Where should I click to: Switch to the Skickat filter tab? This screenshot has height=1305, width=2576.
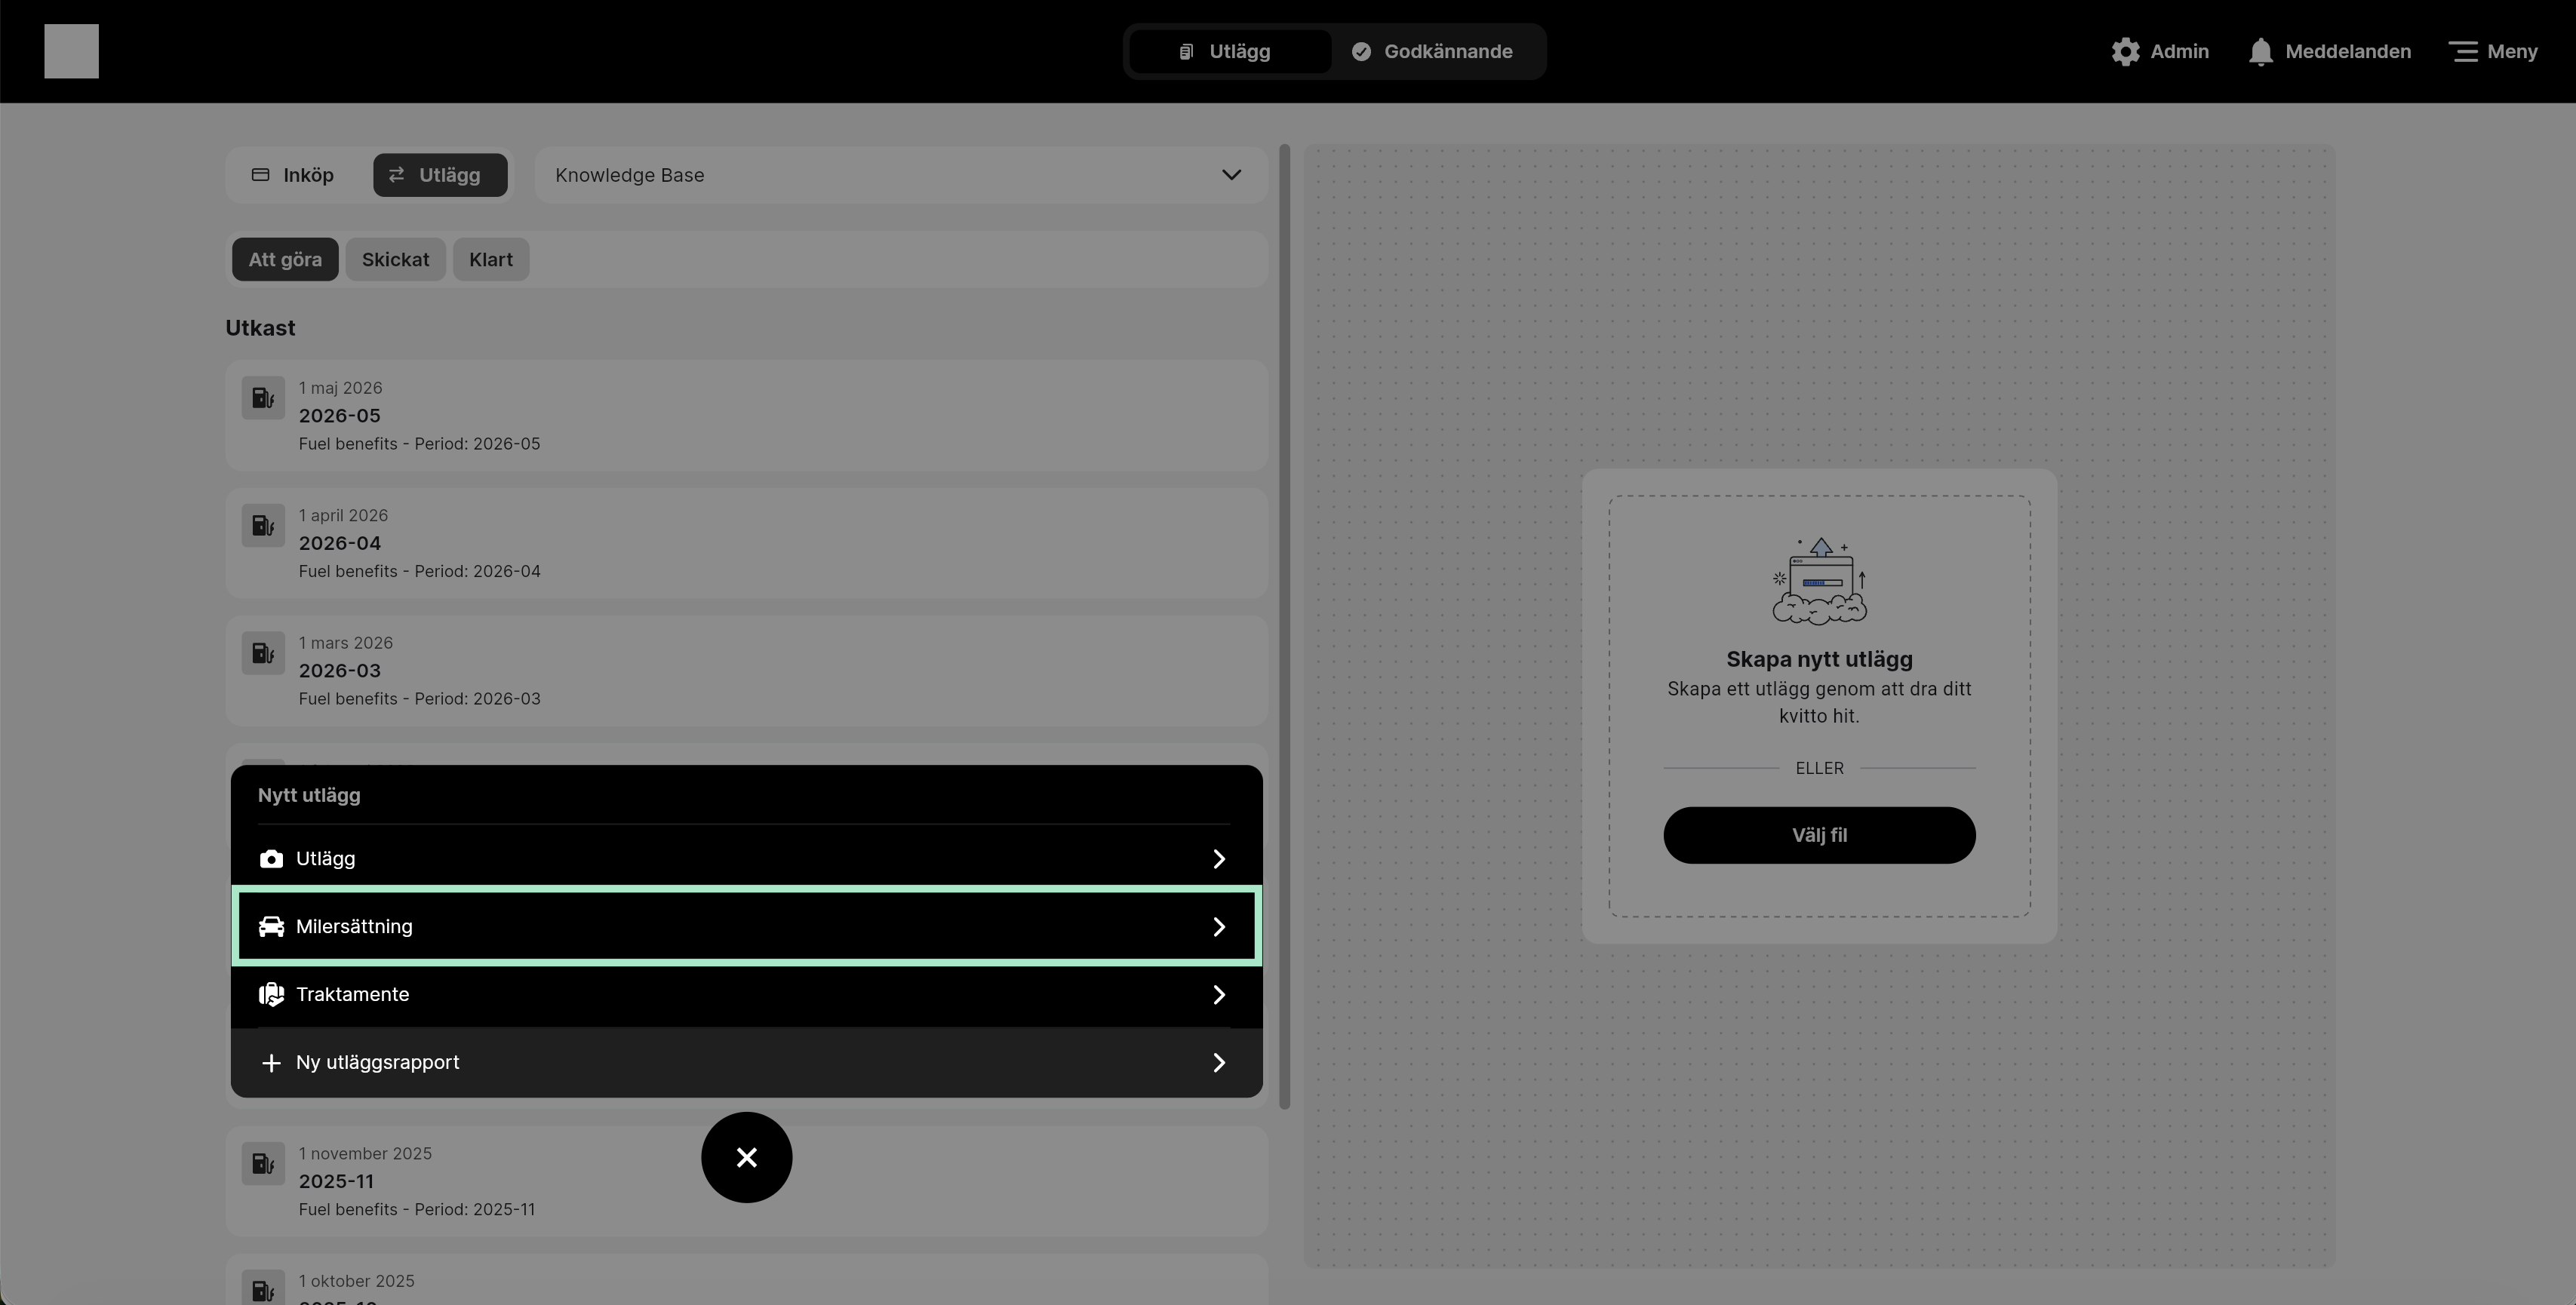(395, 259)
